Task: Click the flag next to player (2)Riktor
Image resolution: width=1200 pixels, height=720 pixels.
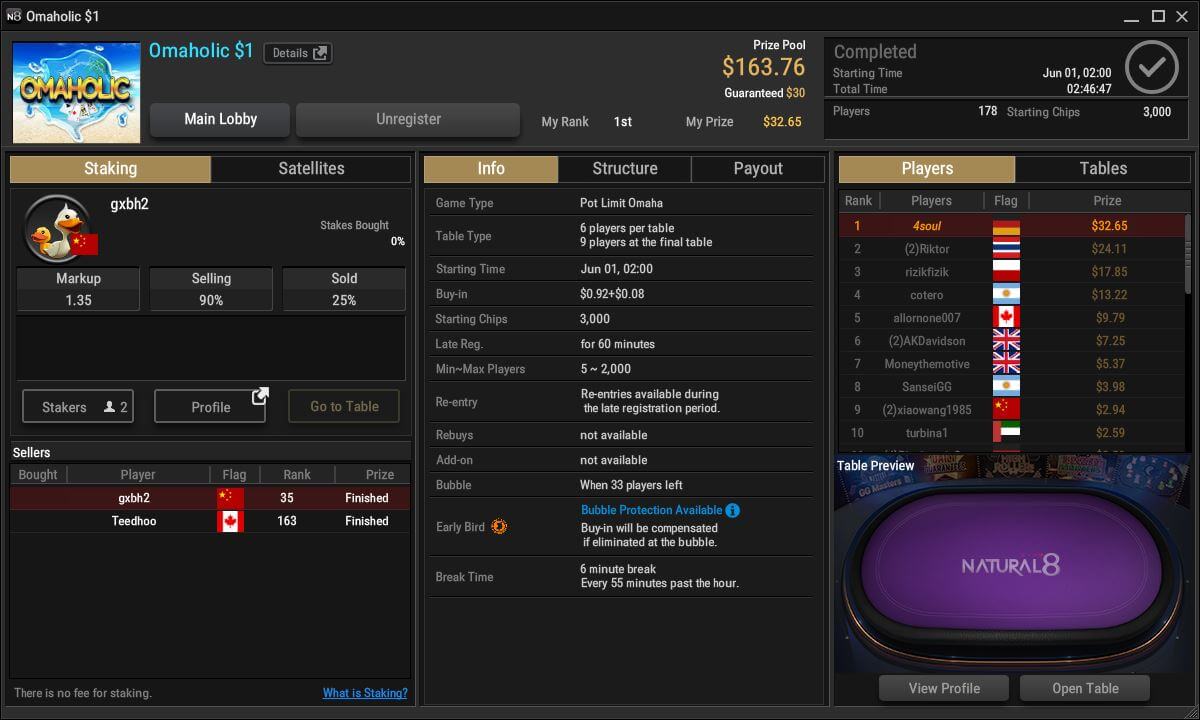Action: (1005, 249)
